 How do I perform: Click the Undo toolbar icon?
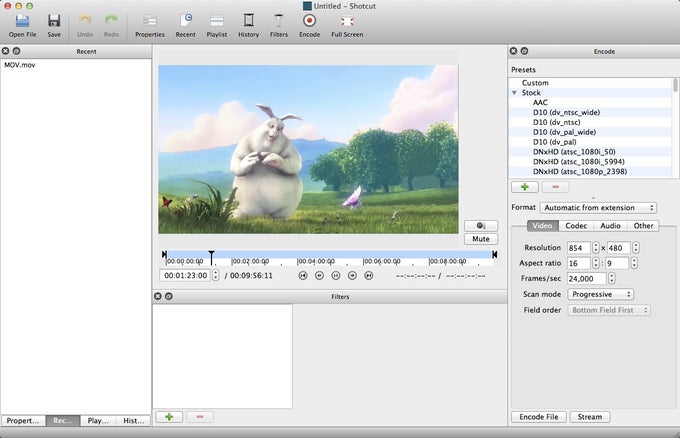(x=85, y=26)
